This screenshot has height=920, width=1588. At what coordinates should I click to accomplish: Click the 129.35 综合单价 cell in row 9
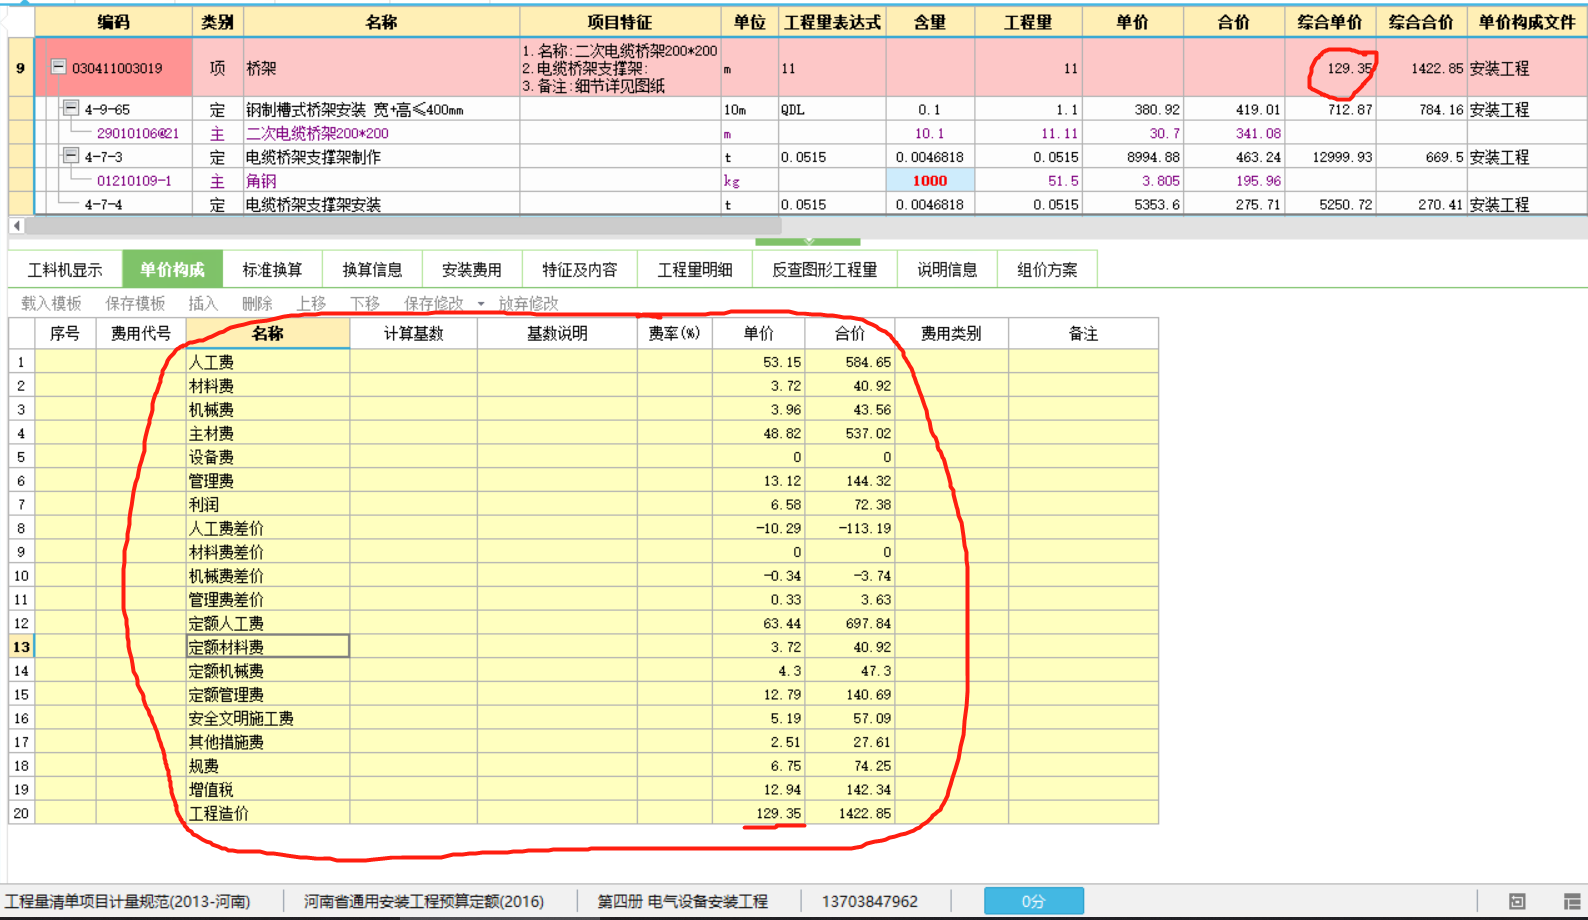(x=1329, y=68)
